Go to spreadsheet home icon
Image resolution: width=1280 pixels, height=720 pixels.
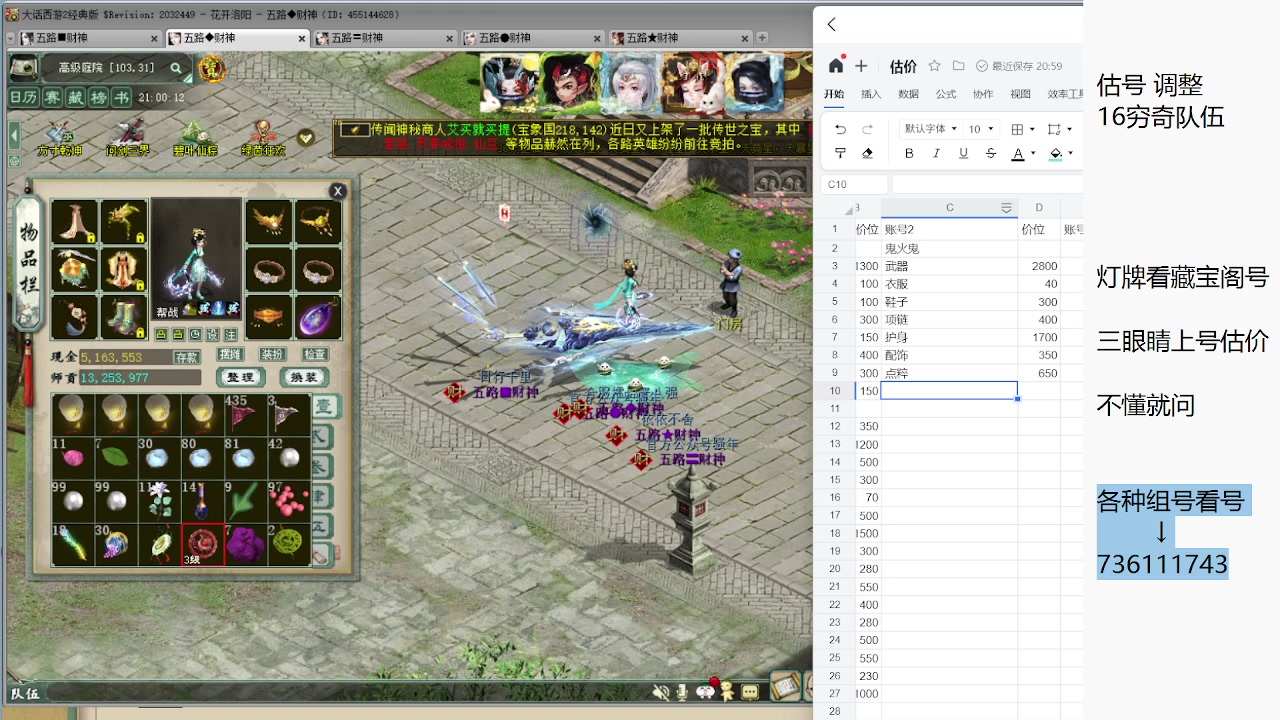(836, 66)
